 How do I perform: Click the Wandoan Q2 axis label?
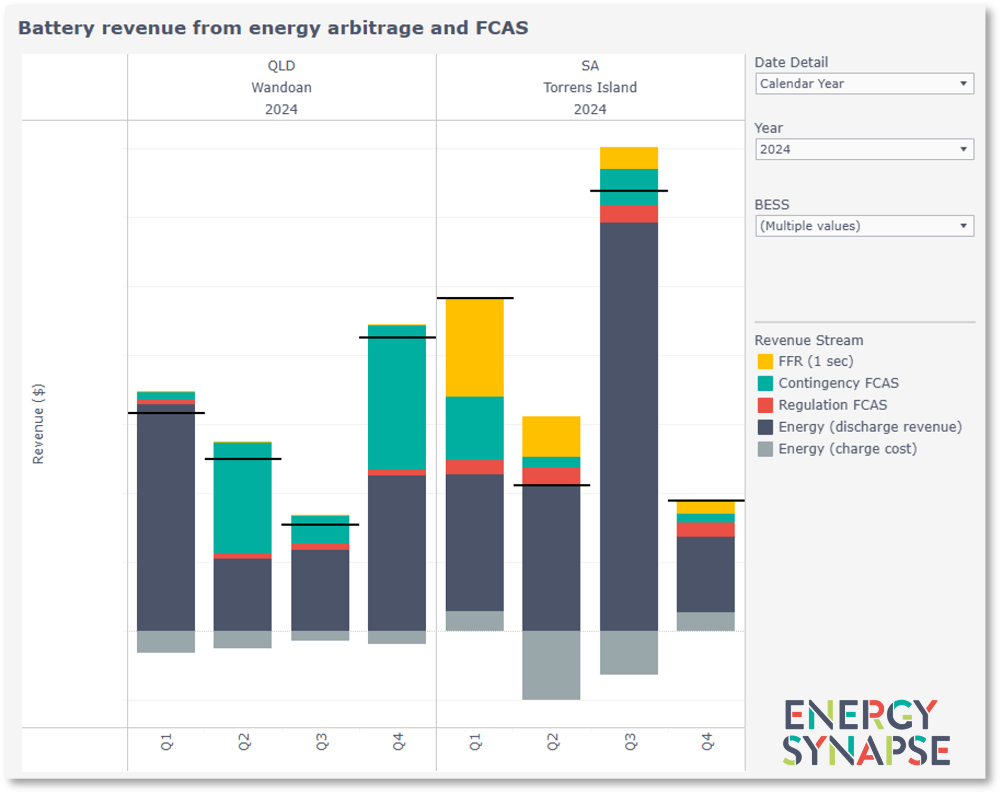click(244, 742)
